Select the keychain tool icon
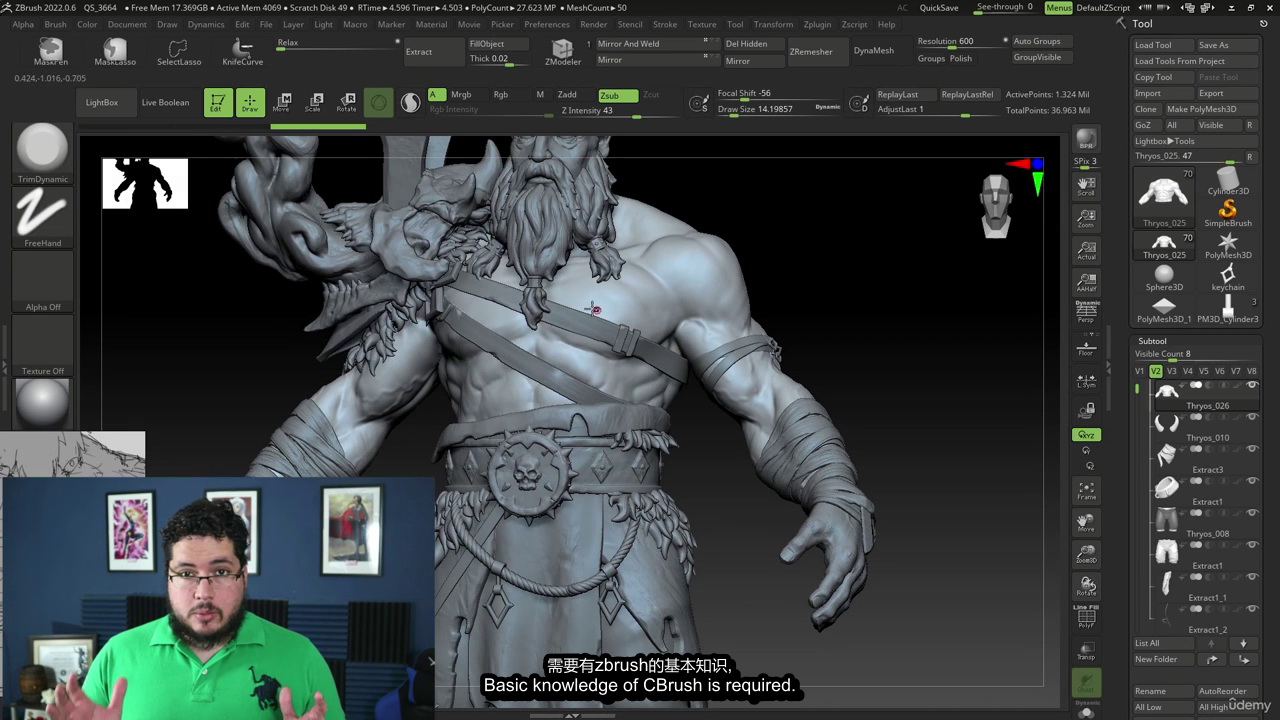 pyautogui.click(x=1228, y=278)
